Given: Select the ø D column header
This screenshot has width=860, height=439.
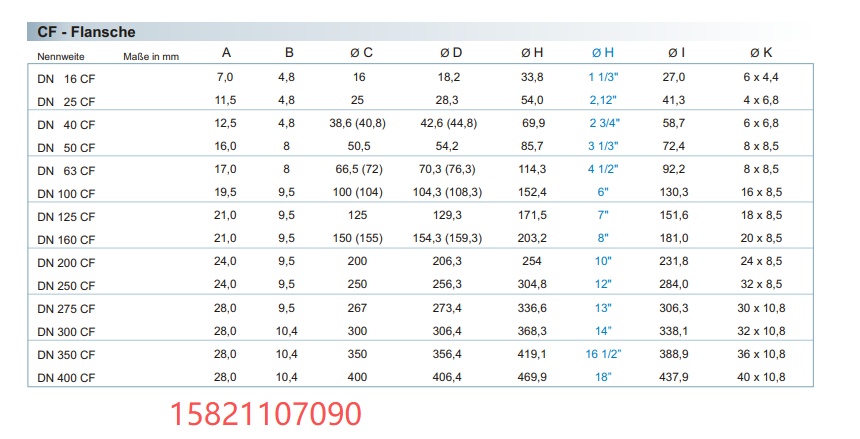Looking at the screenshot, I should pyautogui.click(x=451, y=54).
